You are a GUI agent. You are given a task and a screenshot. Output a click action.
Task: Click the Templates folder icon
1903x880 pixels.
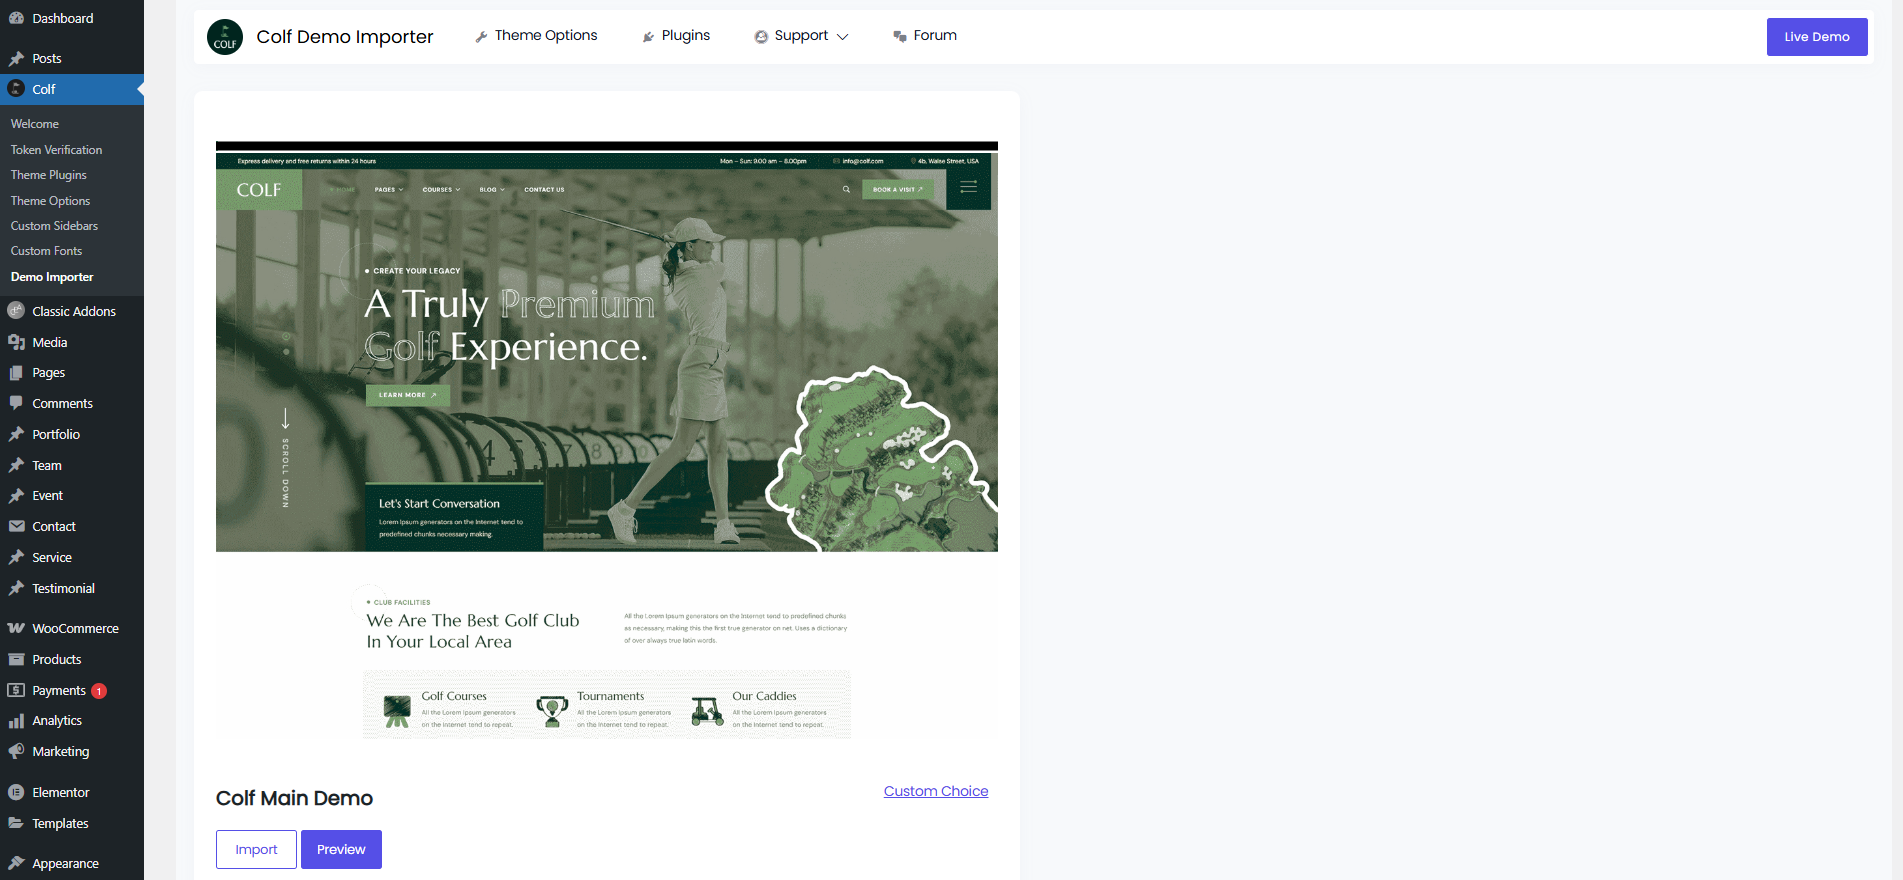tap(16, 823)
